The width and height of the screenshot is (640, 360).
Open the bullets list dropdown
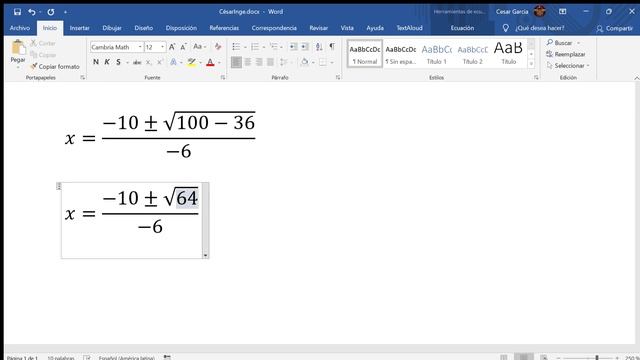tap(245, 47)
